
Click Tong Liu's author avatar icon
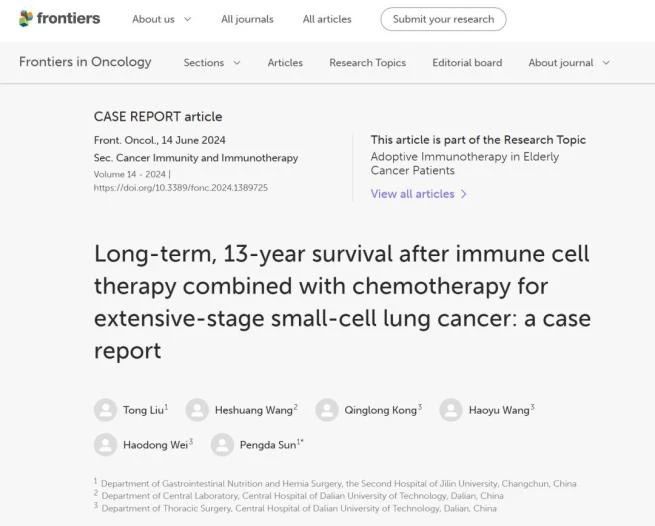click(105, 410)
